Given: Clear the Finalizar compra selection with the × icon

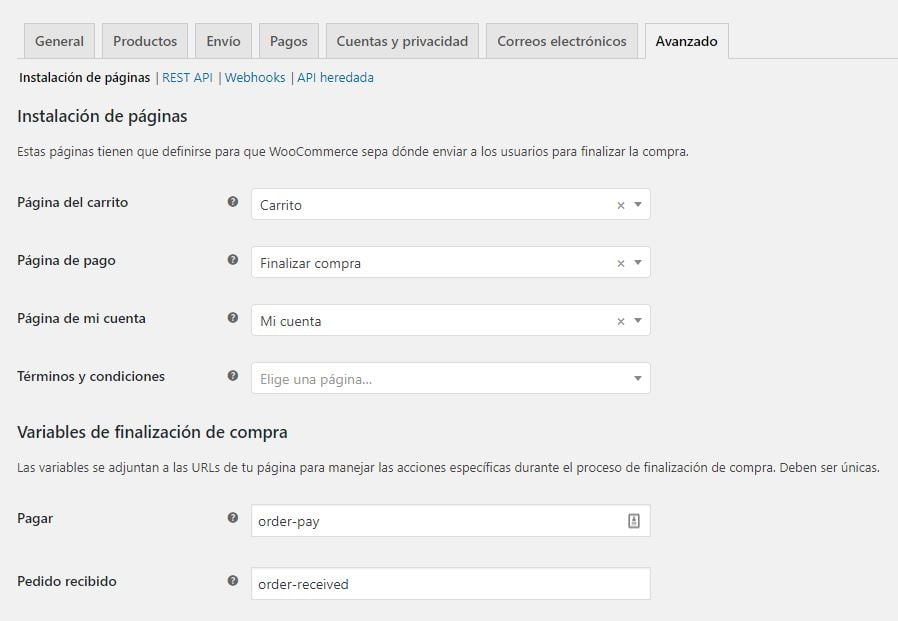Looking at the screenshot, I should (x=619, y=262).
